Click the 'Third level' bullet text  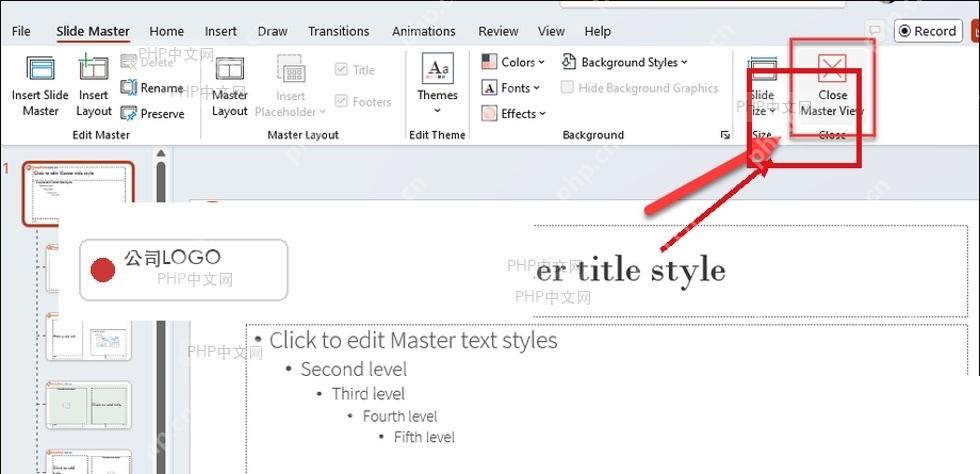pos(368,394)
